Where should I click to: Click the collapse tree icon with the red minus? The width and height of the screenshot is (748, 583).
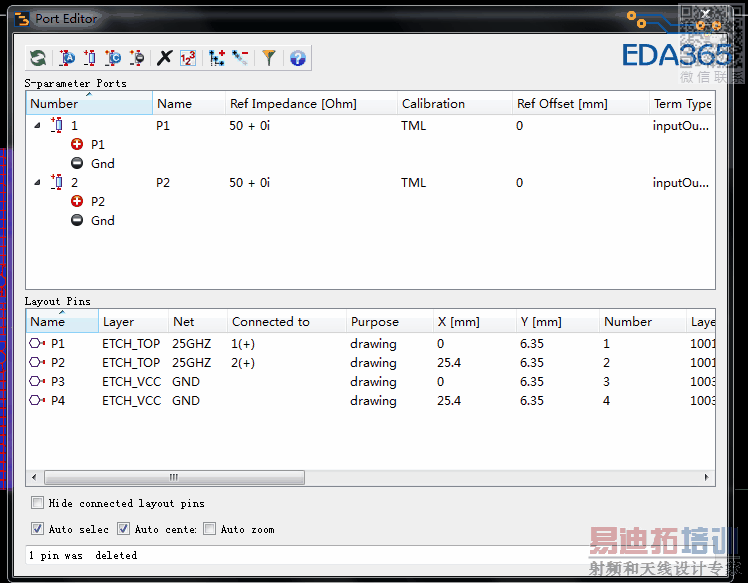pyautogui.click(x=240, y=58)
